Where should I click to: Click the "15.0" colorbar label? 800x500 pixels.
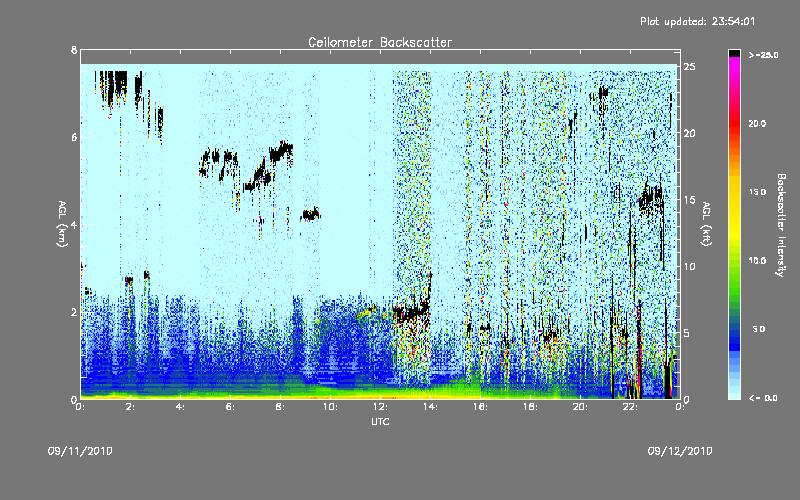tap(757, 192)
